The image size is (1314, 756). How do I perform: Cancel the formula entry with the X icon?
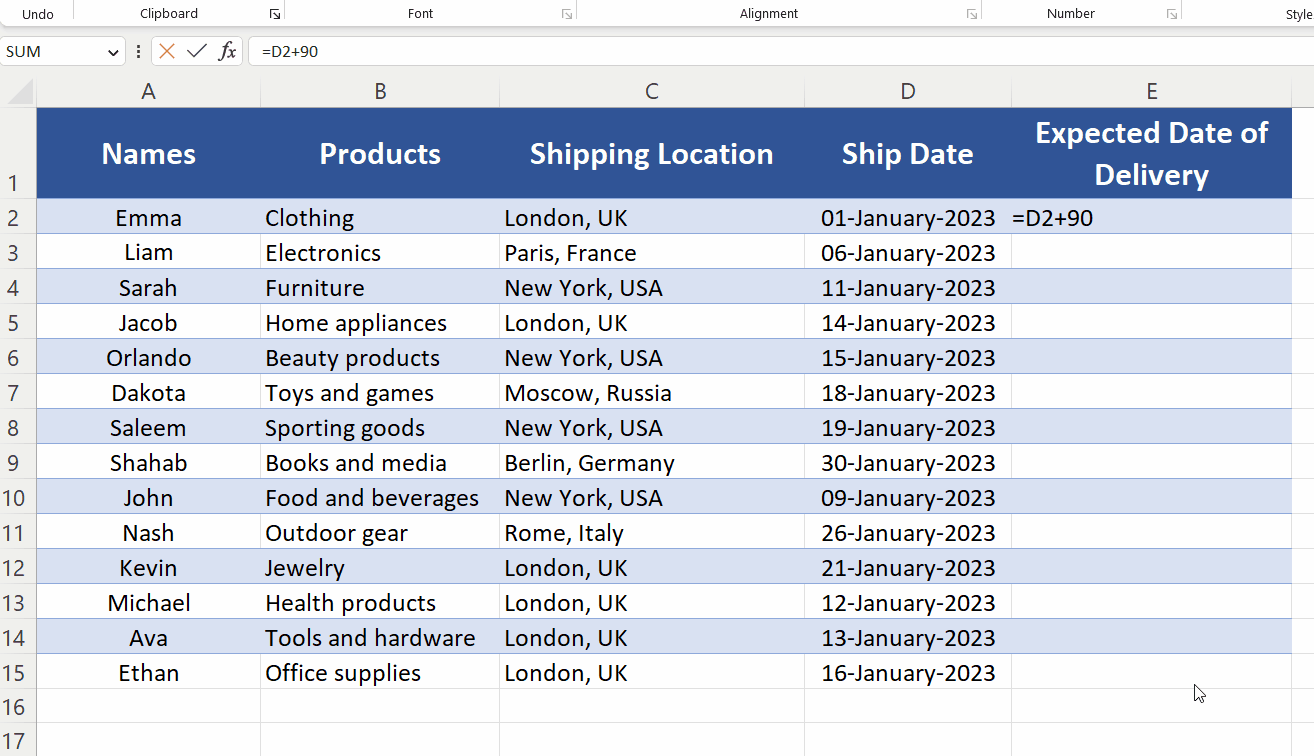167,51
